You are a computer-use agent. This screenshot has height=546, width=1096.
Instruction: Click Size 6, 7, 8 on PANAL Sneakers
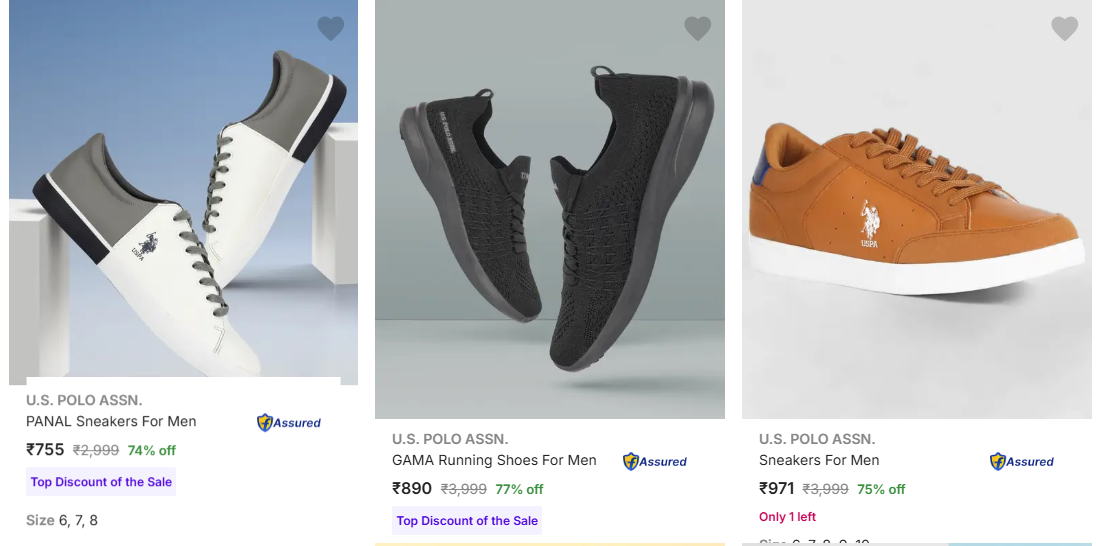coord(62,520)
